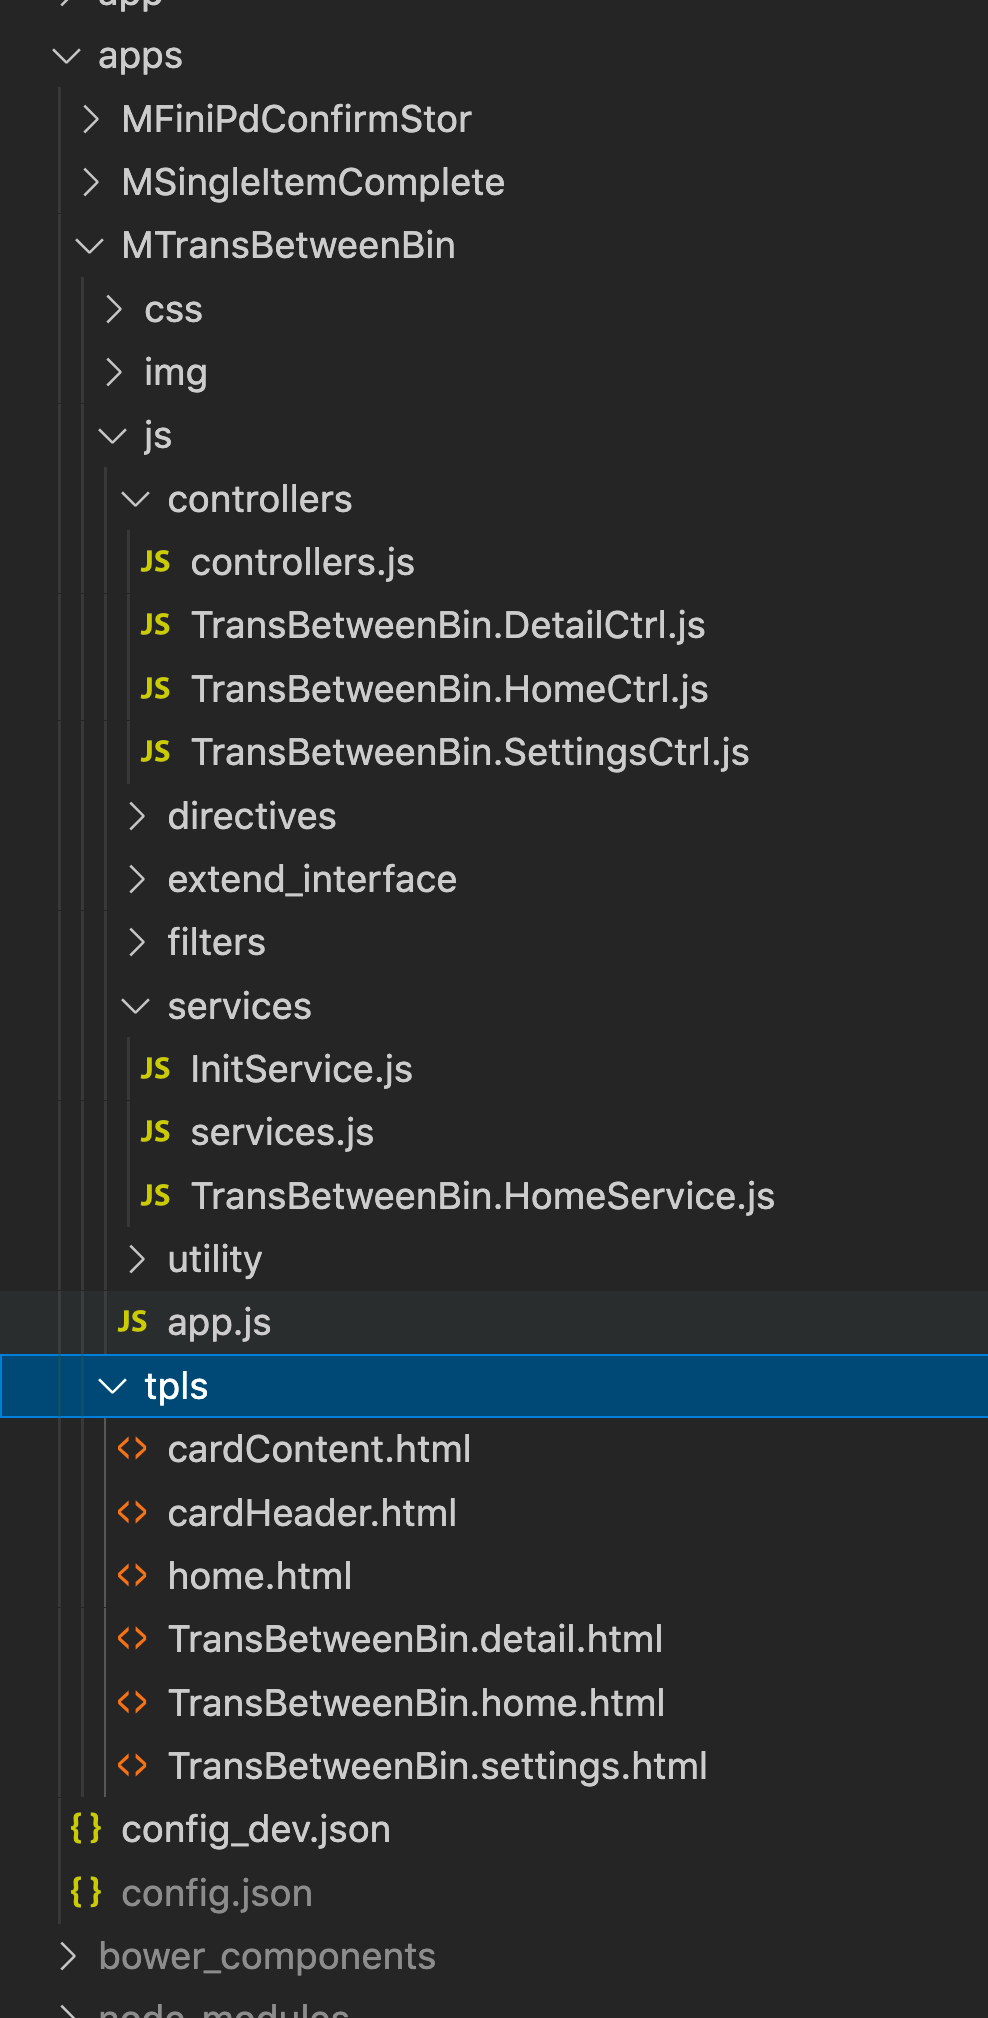Click the JSON braces icon for config_dev.json
The image size is (988, 2018).
pos(86,1829)
